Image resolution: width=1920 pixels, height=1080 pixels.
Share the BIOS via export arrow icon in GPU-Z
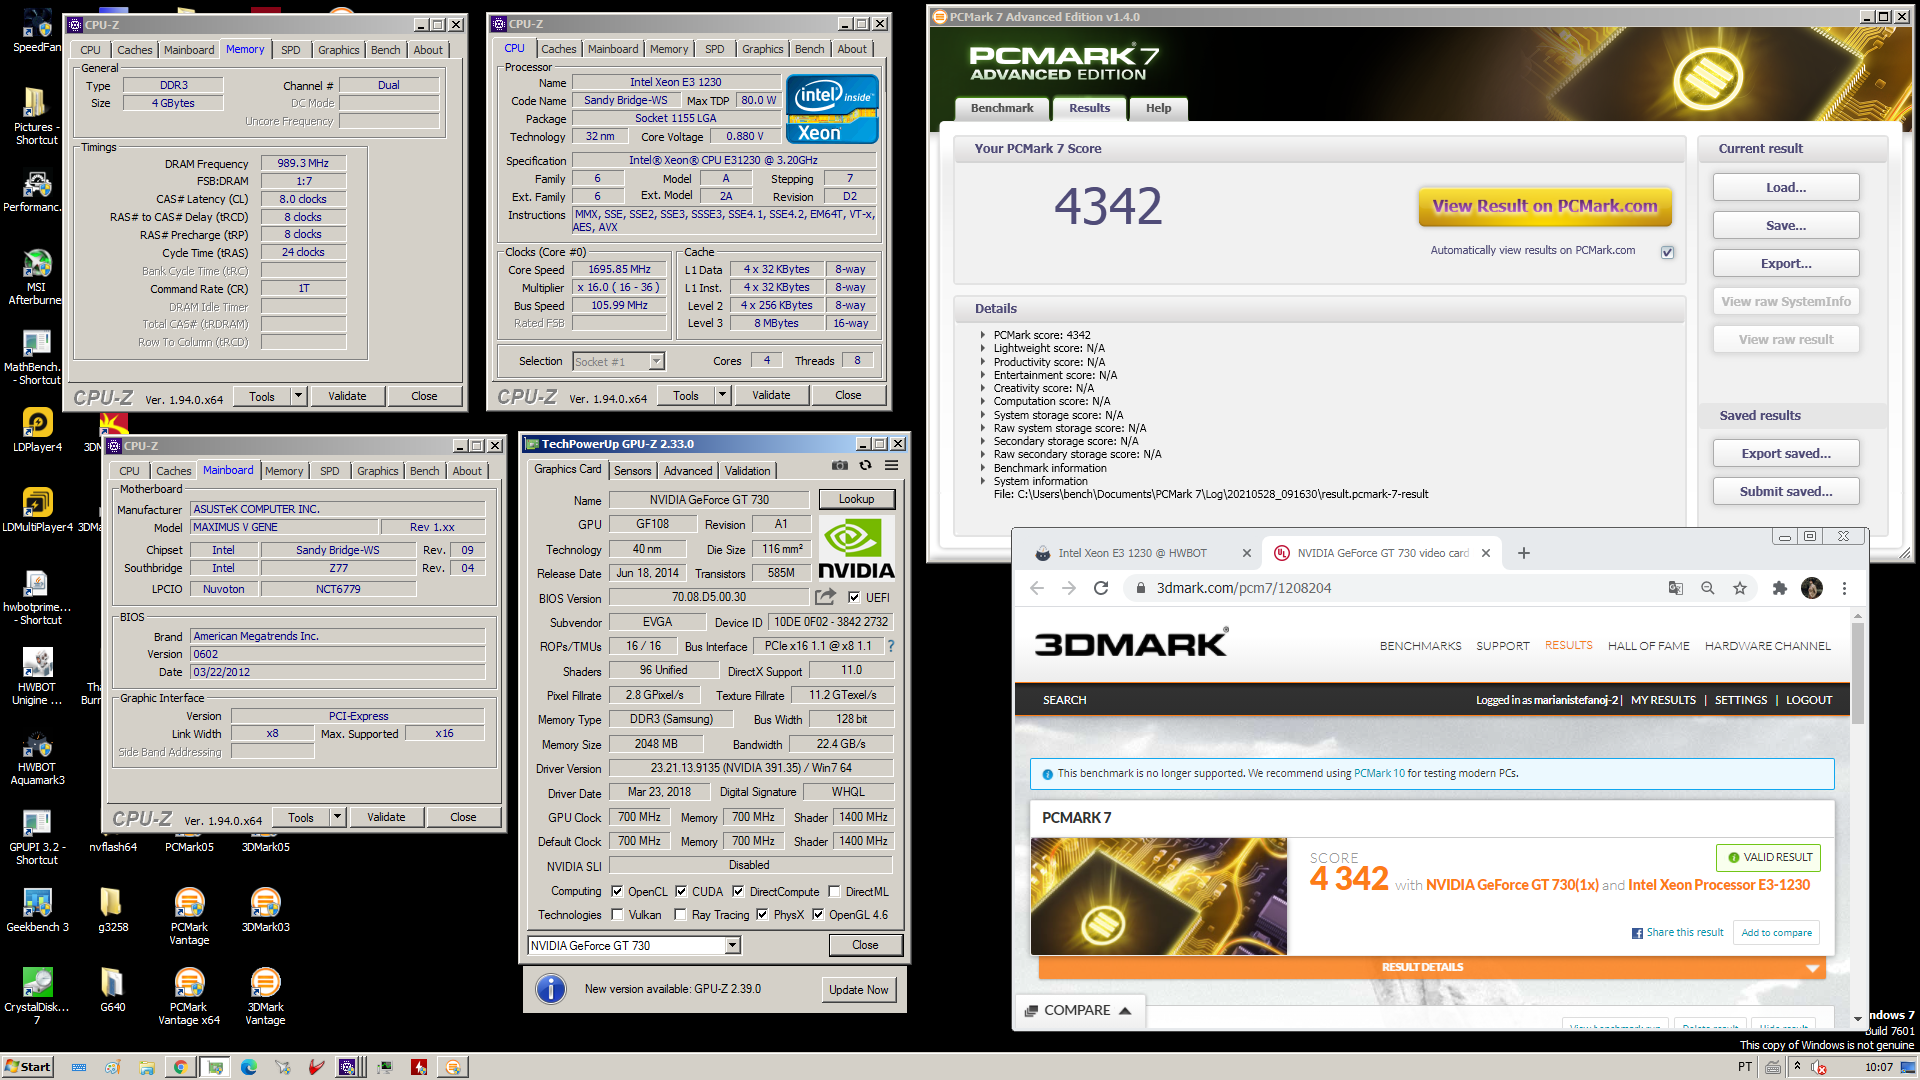pyautogui.click(x=825, y=597)
